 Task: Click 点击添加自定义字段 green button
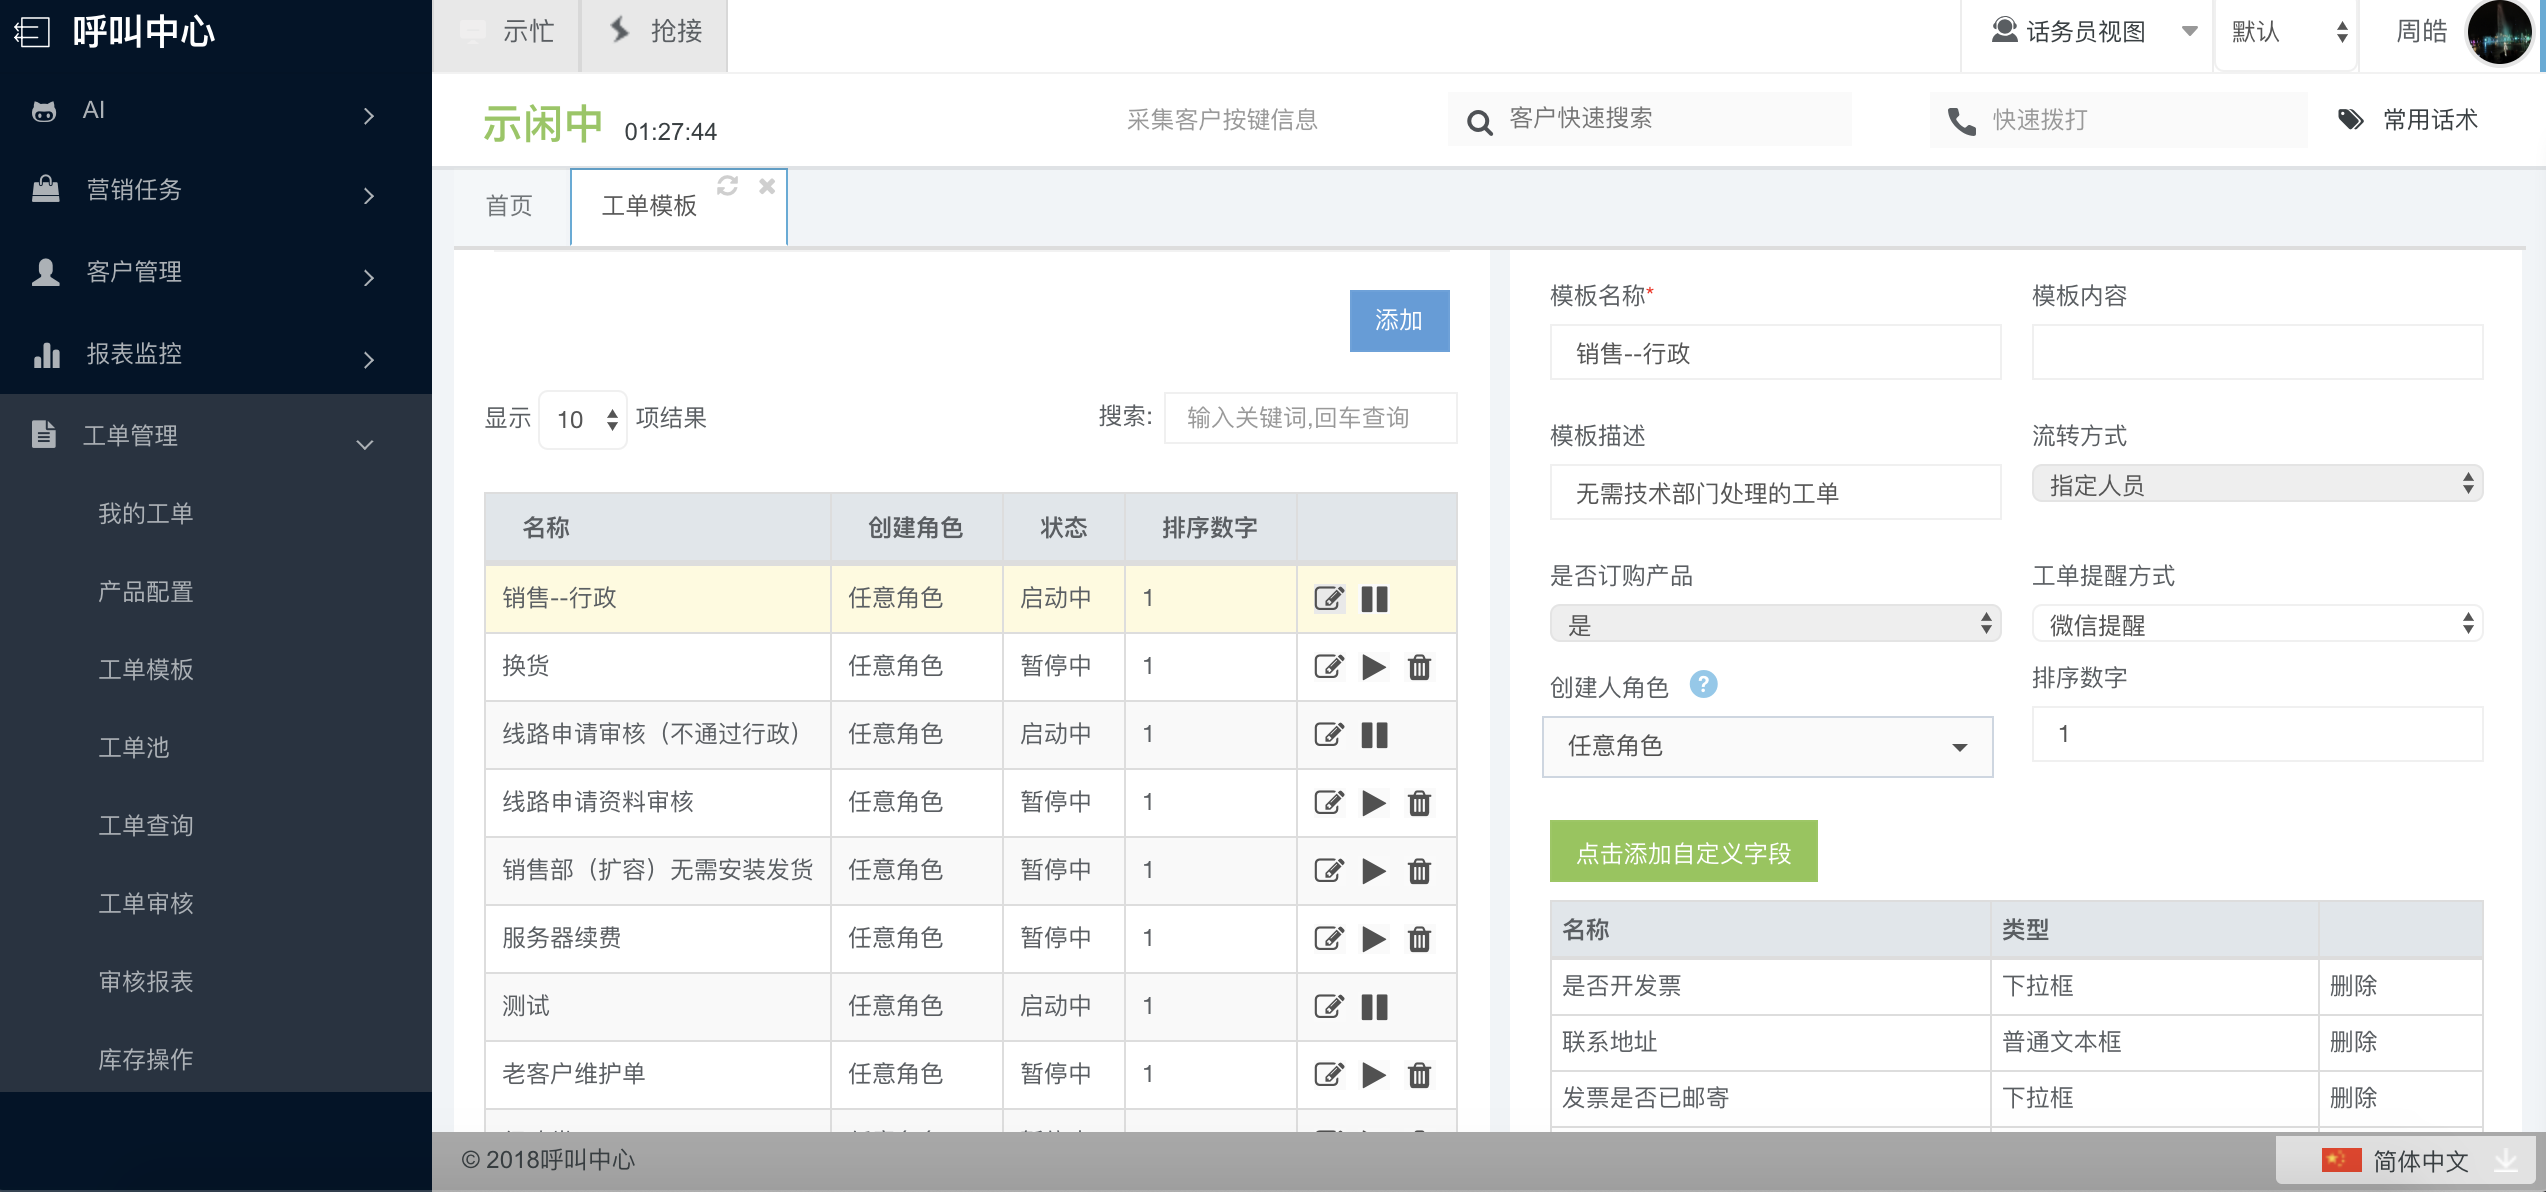(1683, 852)
